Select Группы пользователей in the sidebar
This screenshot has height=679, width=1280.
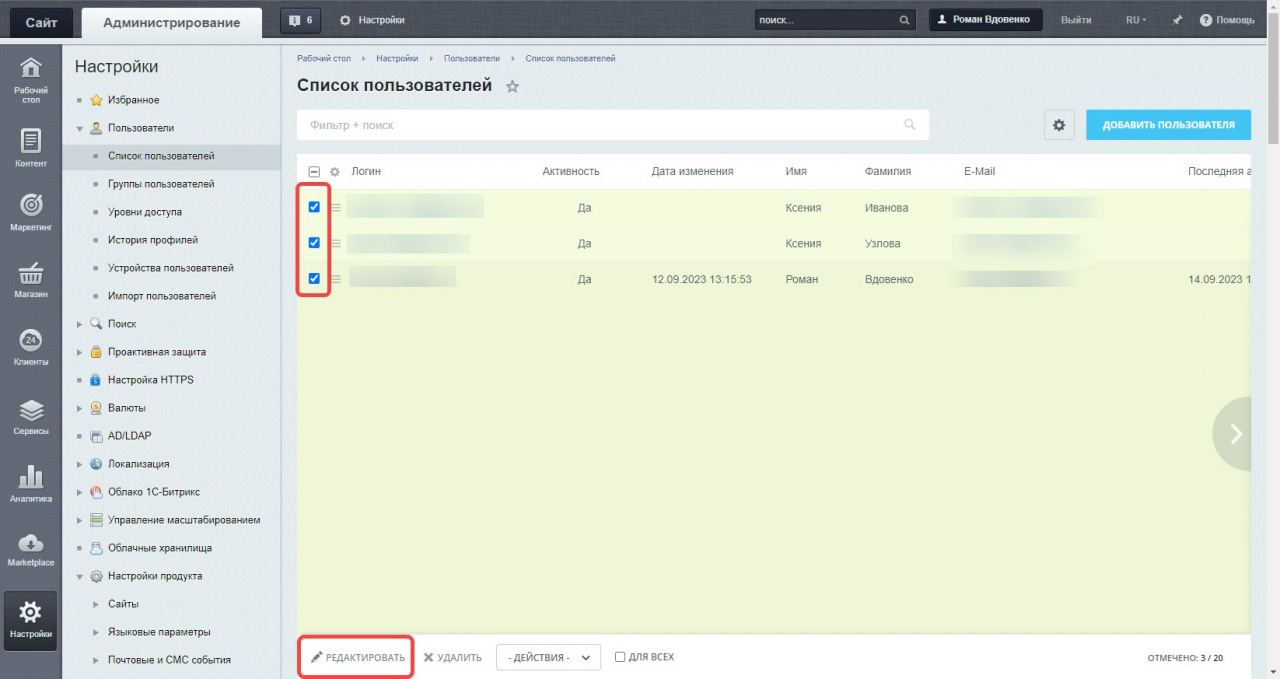pyautogui.click(x=161, y=184)
